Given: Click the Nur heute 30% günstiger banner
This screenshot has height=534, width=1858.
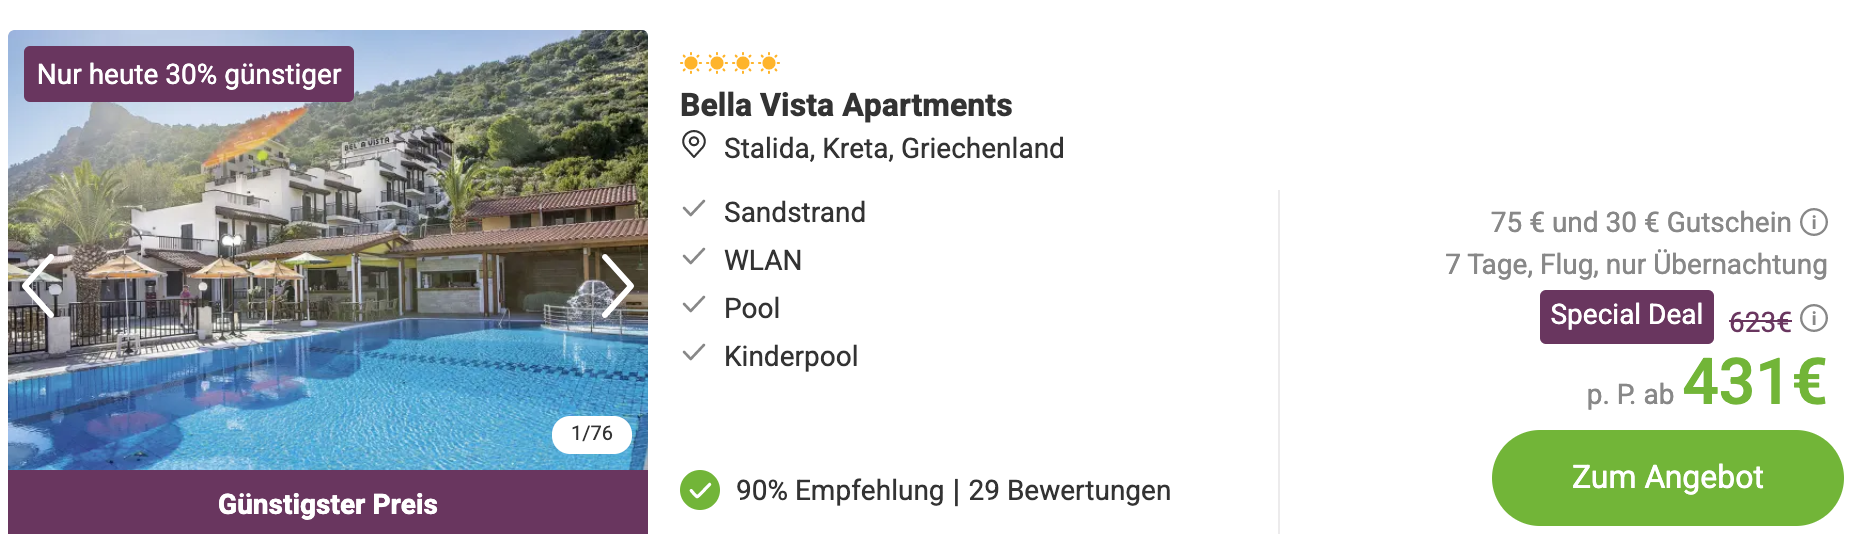Looking at the screenshot, I should click(189, 74).
